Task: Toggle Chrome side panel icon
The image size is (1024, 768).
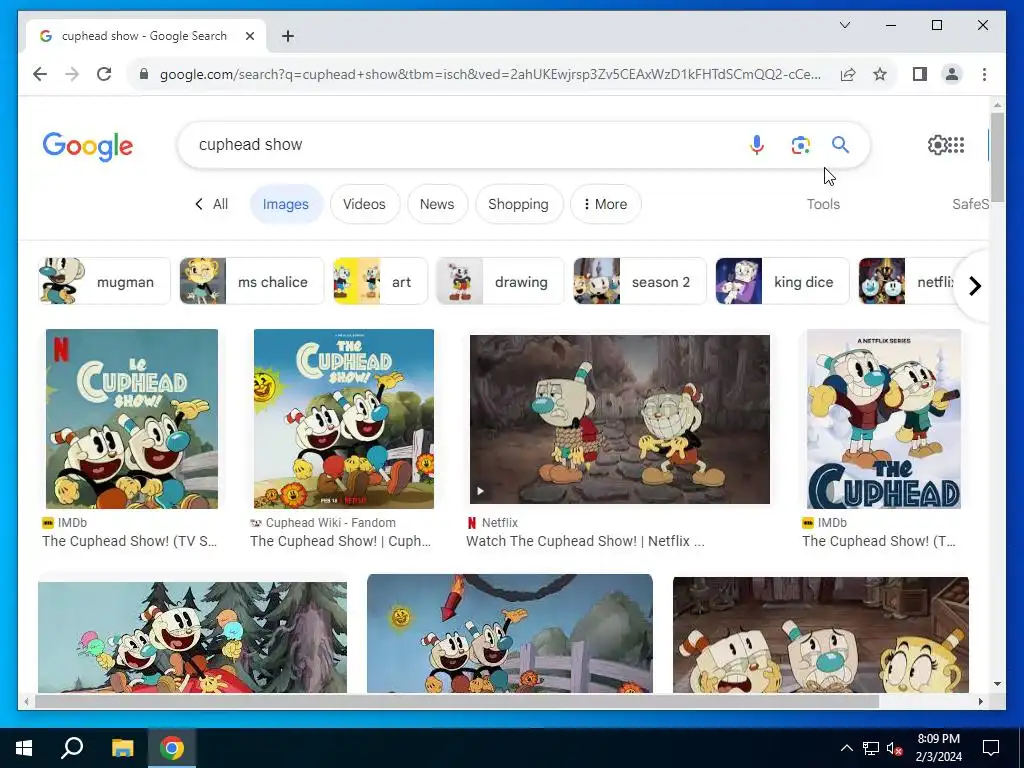Action: pos(920,74)
